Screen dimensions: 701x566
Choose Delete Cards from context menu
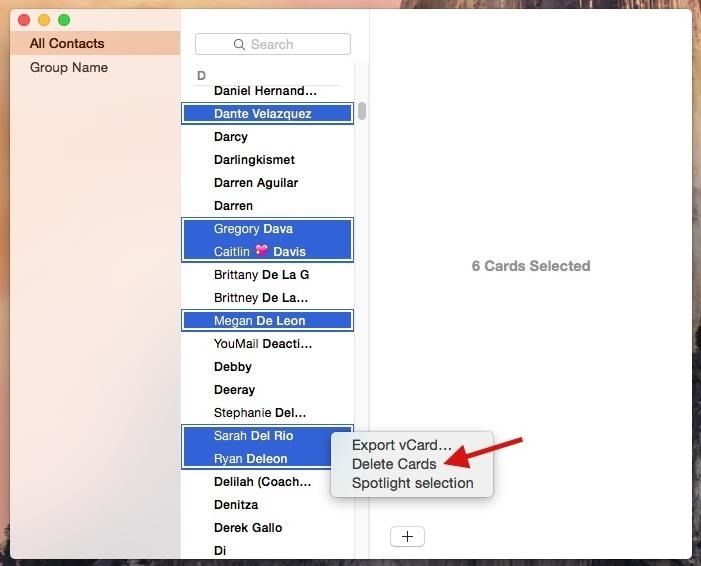pyautogui.click(x=394, y=464)
